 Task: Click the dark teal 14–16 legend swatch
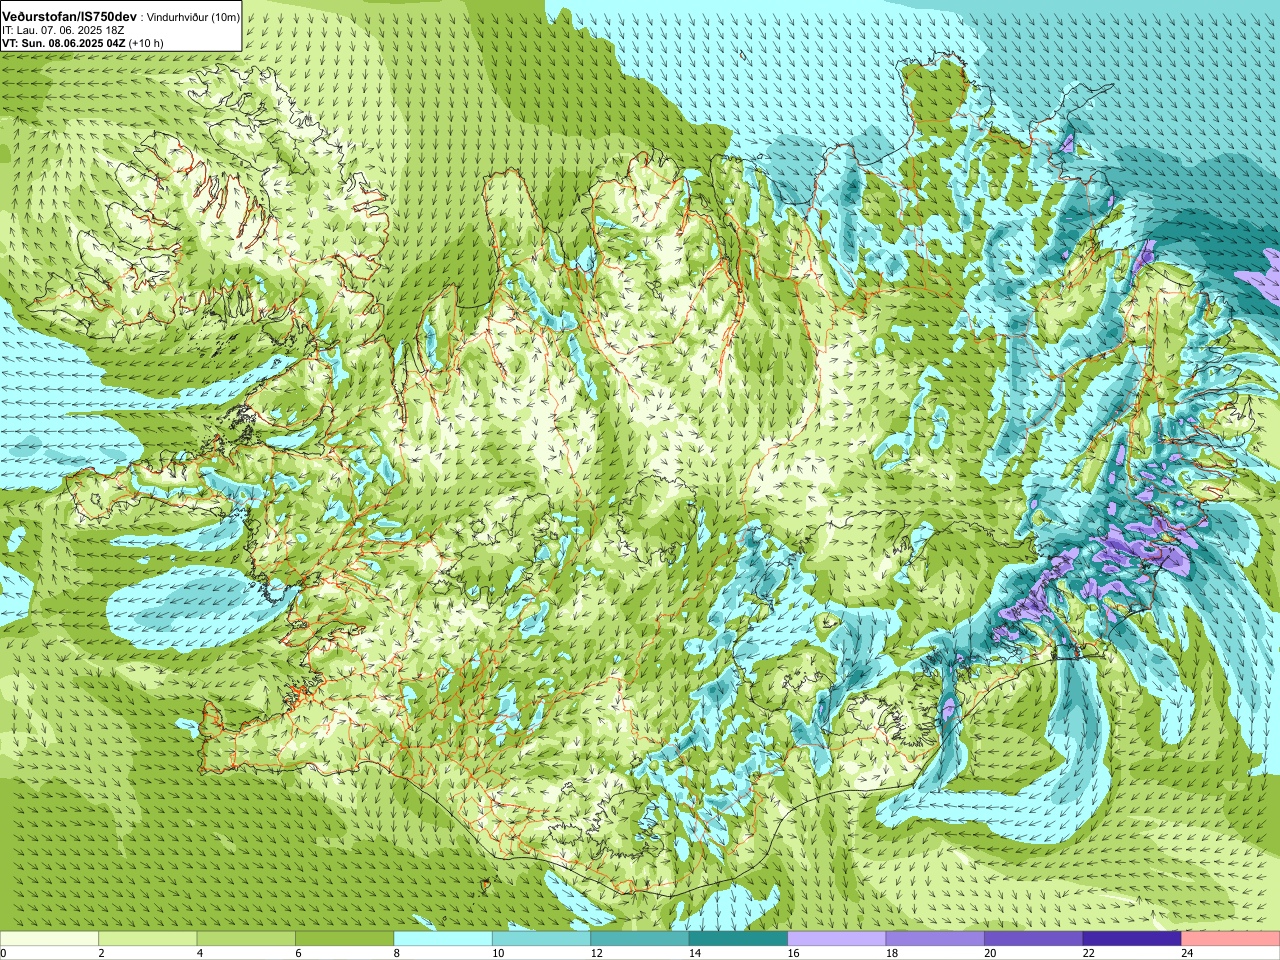tap(738, 939)
